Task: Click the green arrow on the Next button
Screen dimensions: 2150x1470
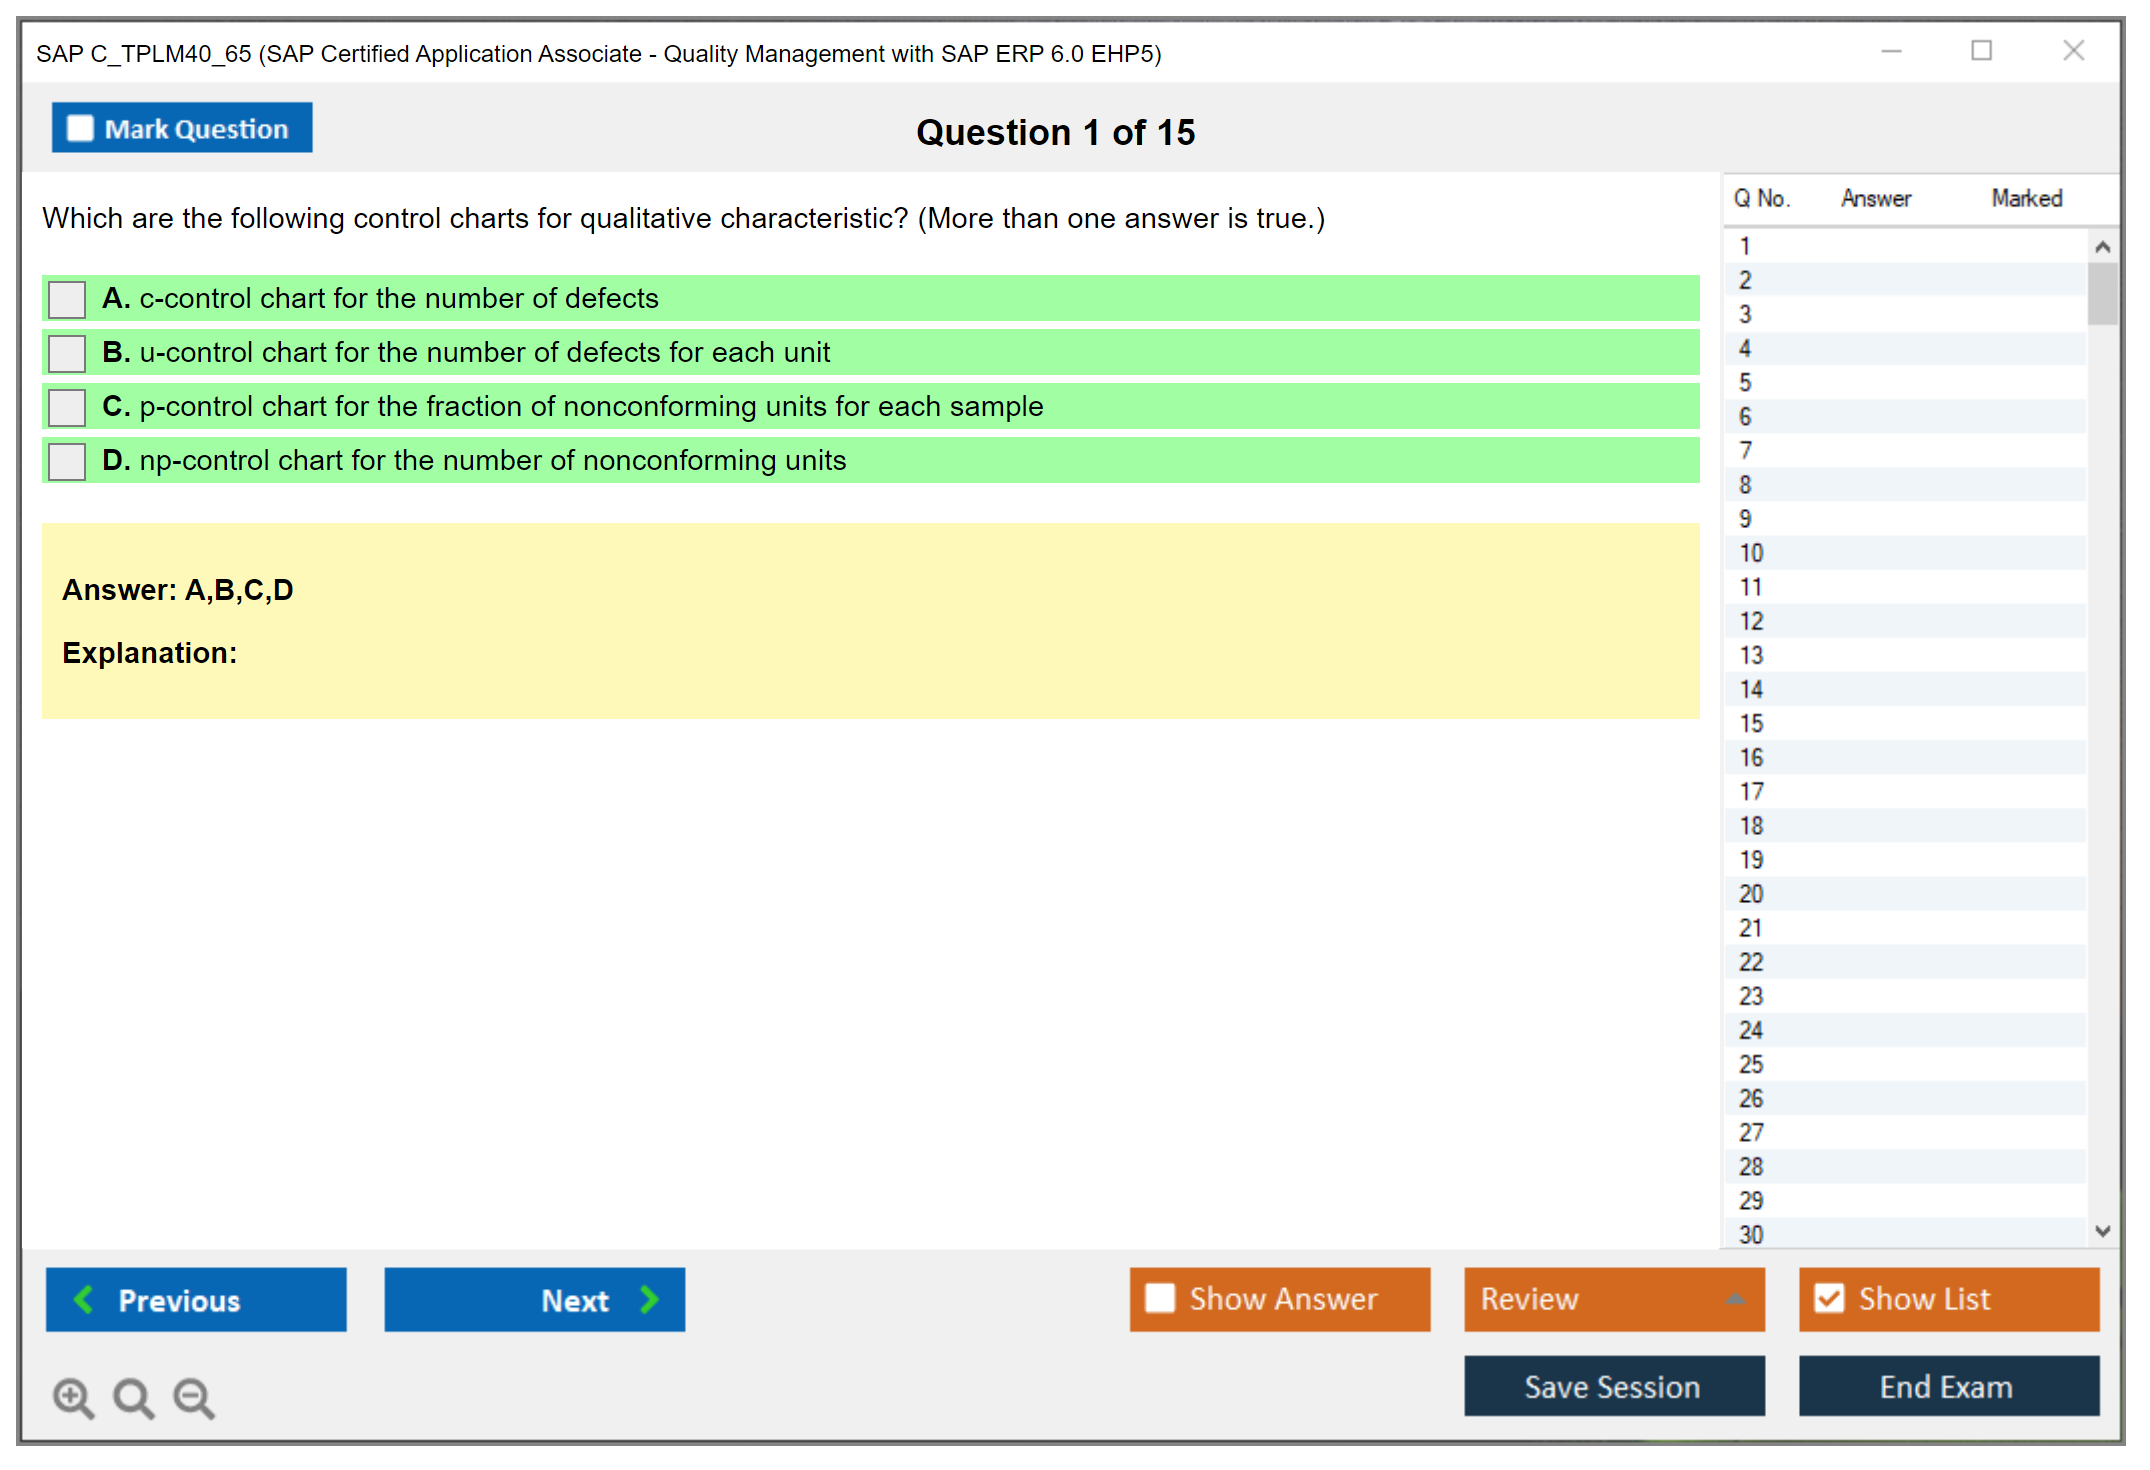Action: click(x=650, y=1299)
